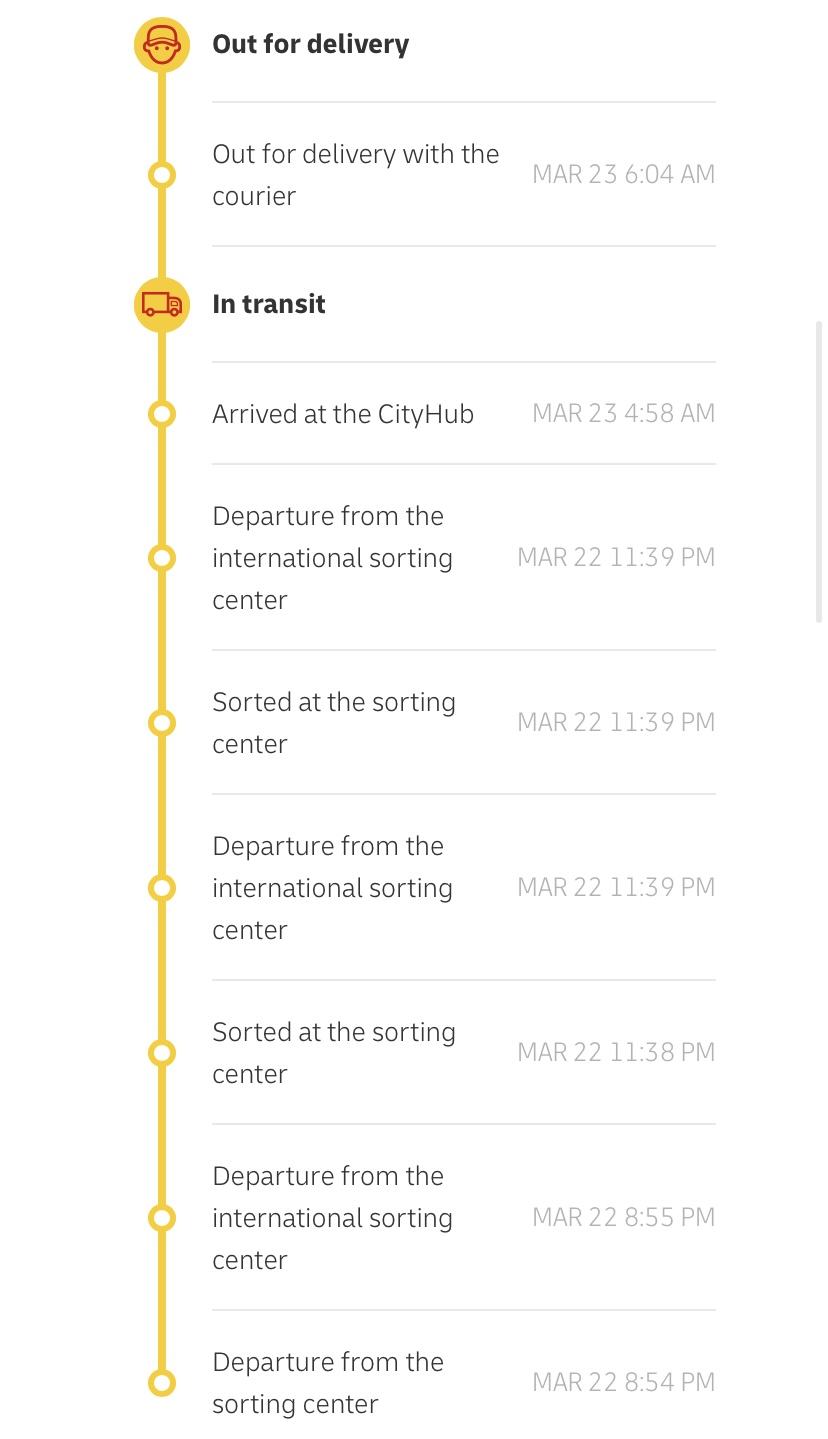Viewport: 828px width, 1439px height.
Task: Click the MAR 22 11:38 PM timestamp
Action: click(x=617, y=1052)
